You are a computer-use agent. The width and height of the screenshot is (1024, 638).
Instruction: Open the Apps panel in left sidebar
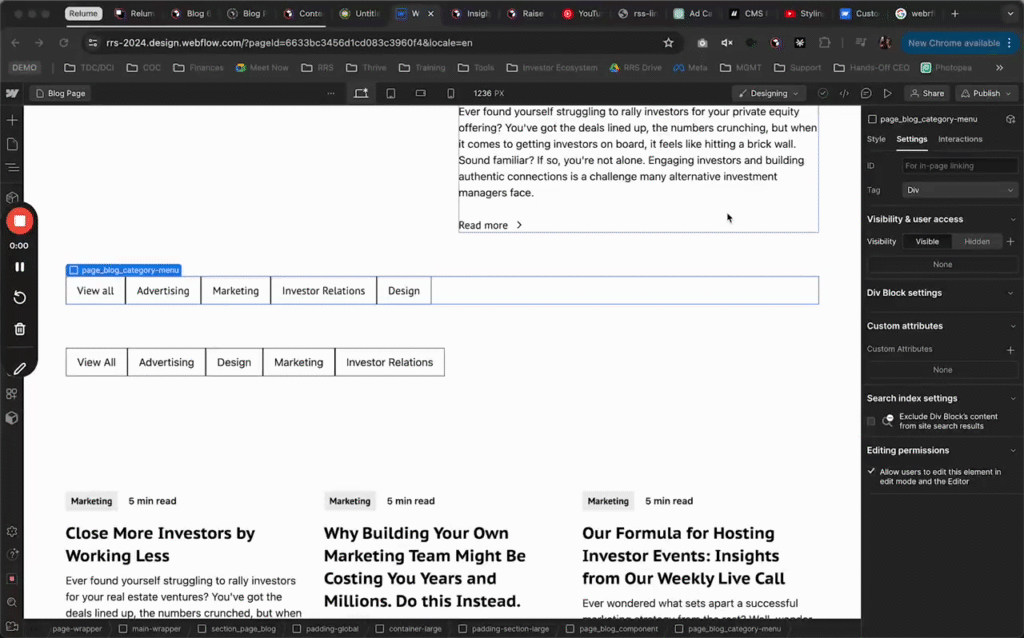click(x=12, y=394)
